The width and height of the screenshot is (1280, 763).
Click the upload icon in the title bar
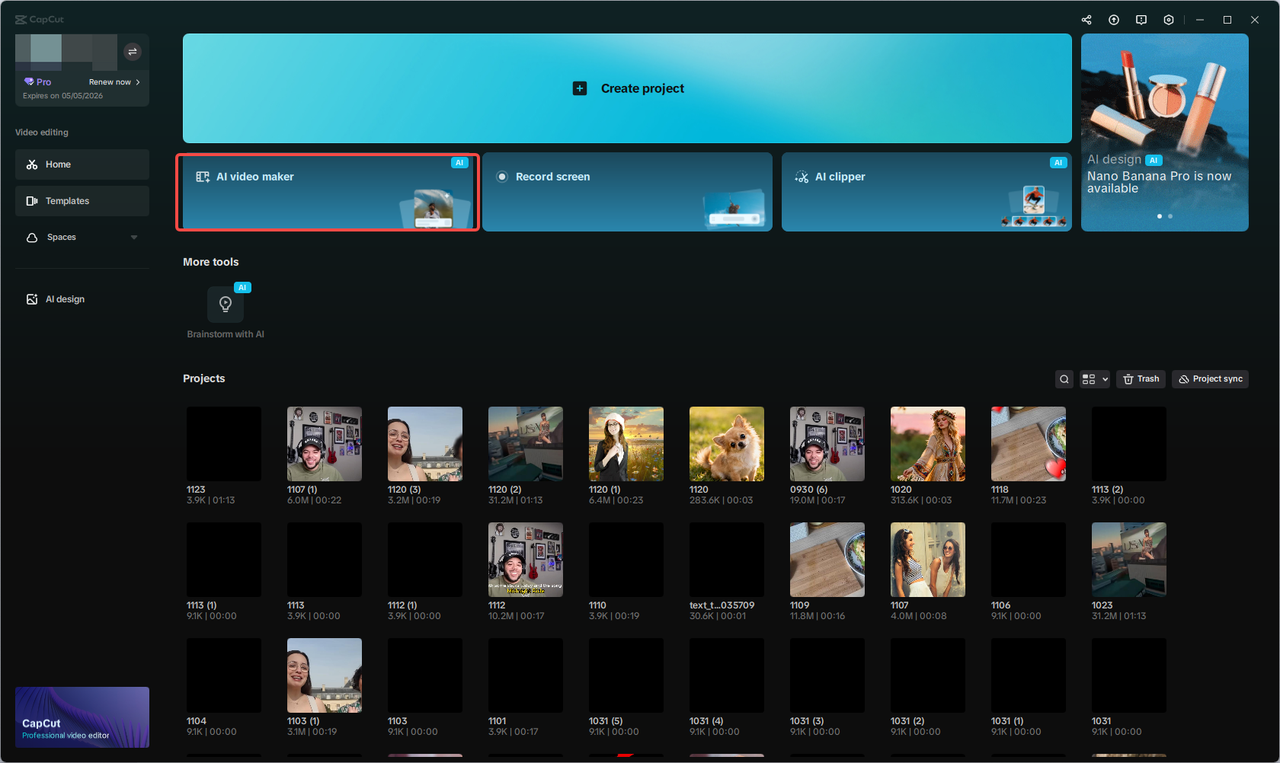pos(1113,19)
